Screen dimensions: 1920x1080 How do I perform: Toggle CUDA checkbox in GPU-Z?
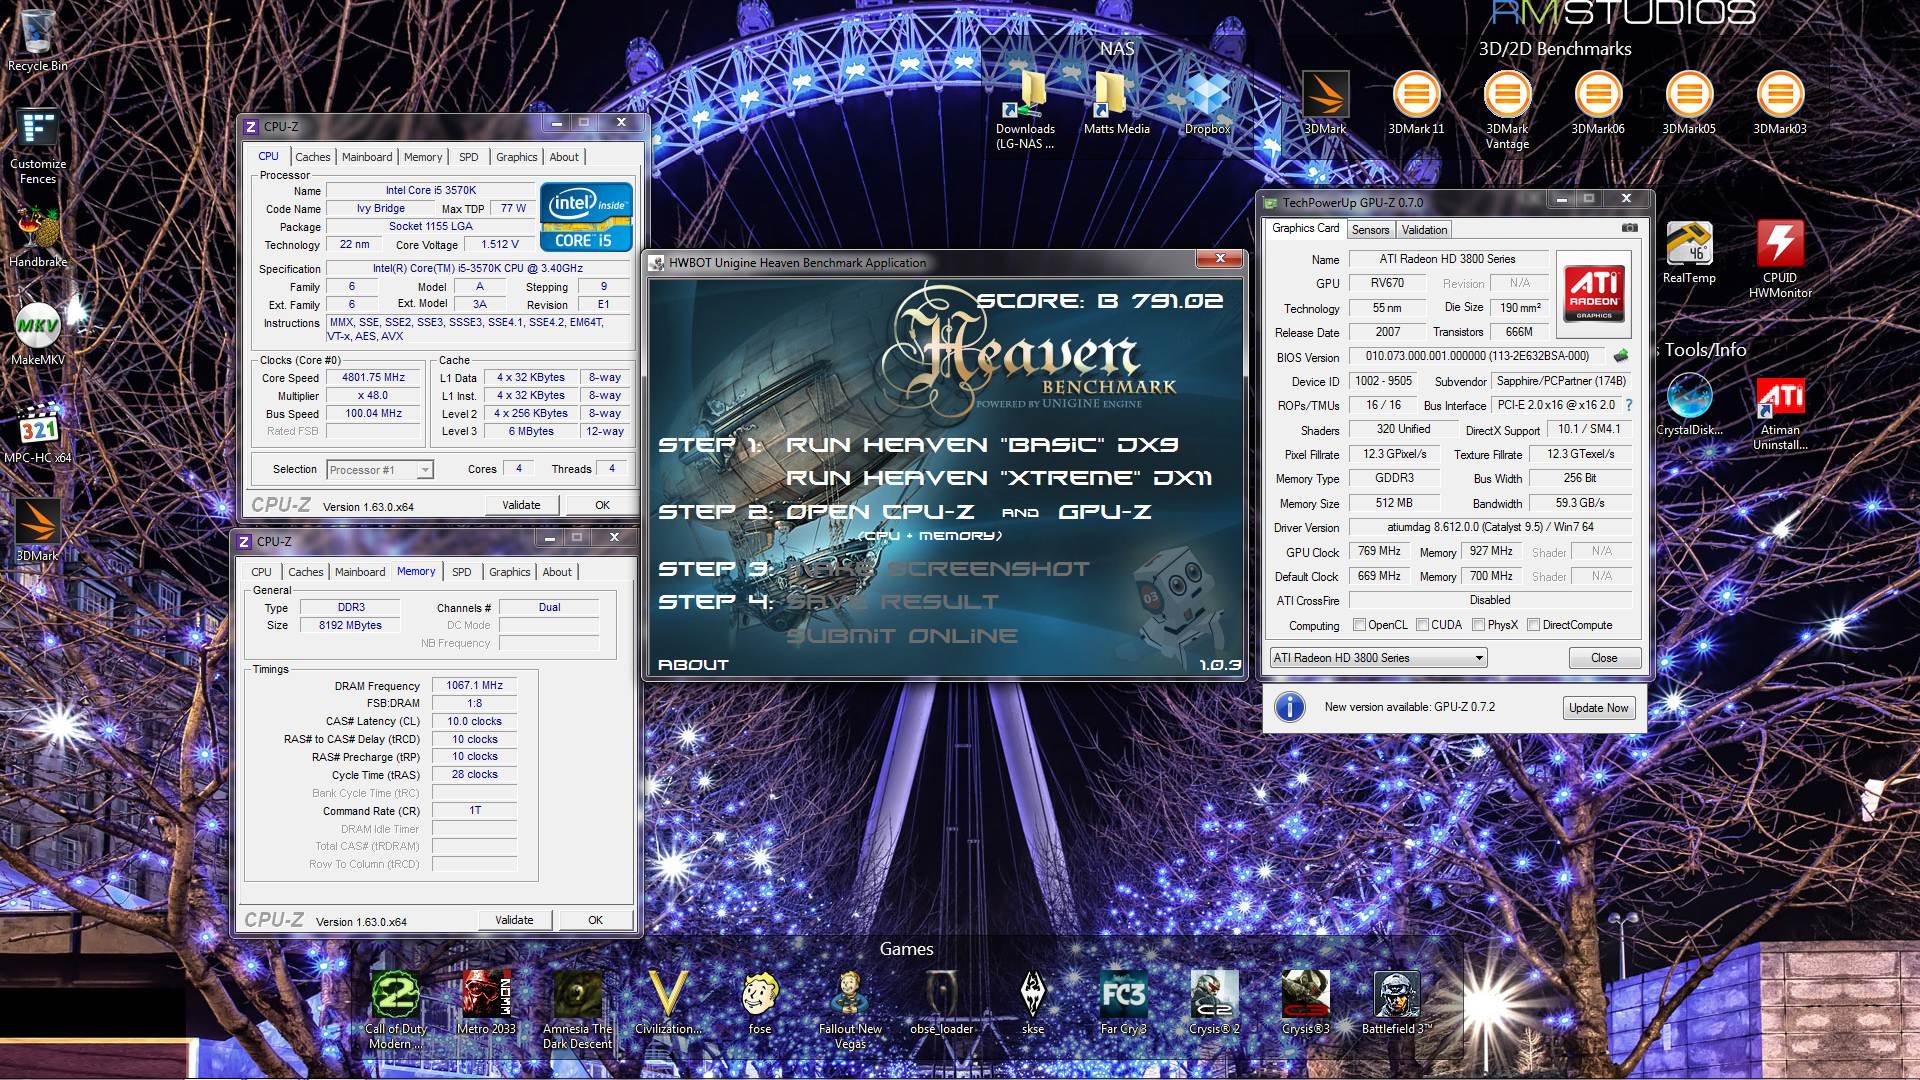pos(1422,625)
